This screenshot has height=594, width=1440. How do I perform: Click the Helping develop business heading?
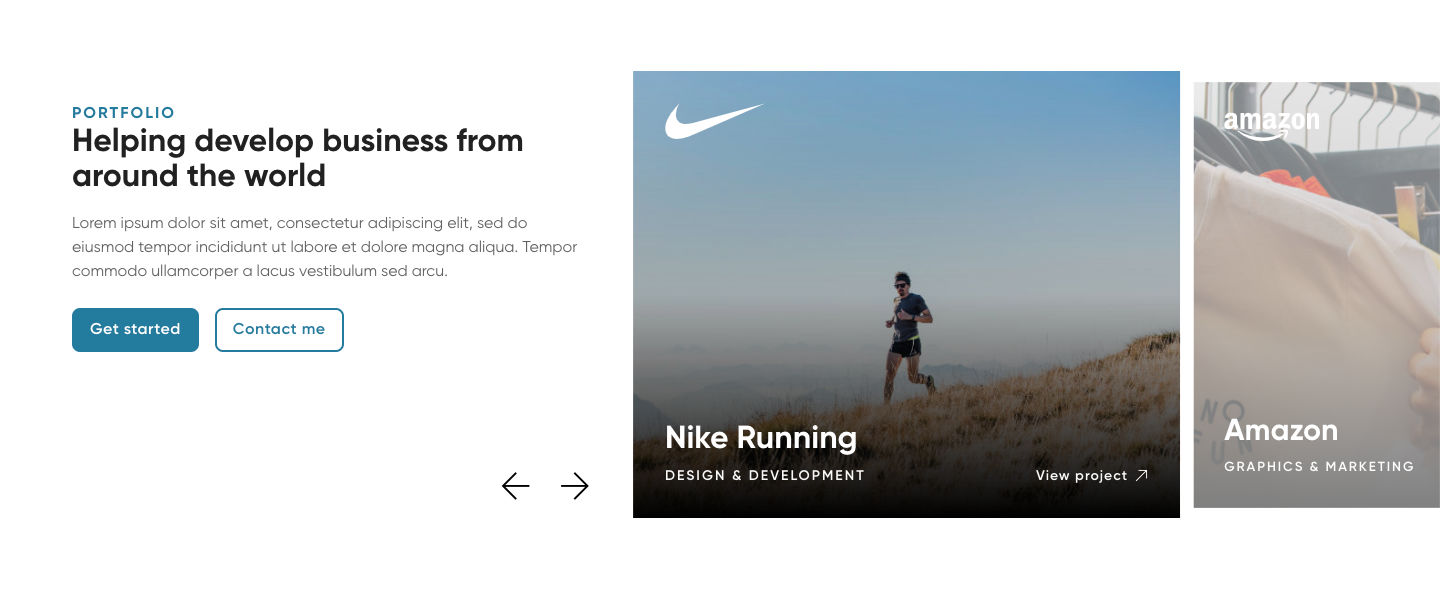[x=297, y=158]
